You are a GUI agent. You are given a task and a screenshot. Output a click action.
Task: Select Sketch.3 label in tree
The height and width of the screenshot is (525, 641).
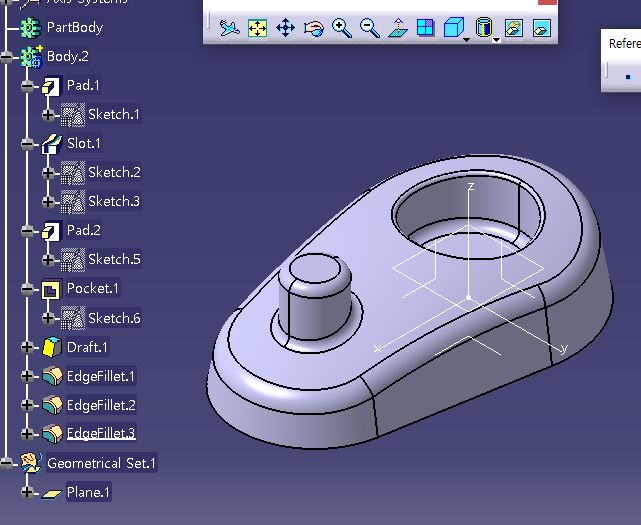tap(114, 201)
